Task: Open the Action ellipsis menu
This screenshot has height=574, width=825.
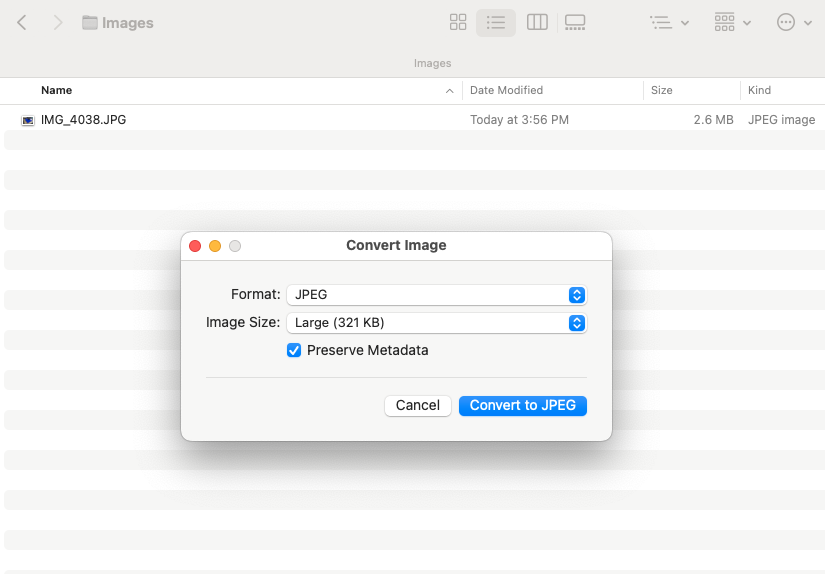Action: pos(794,23)
